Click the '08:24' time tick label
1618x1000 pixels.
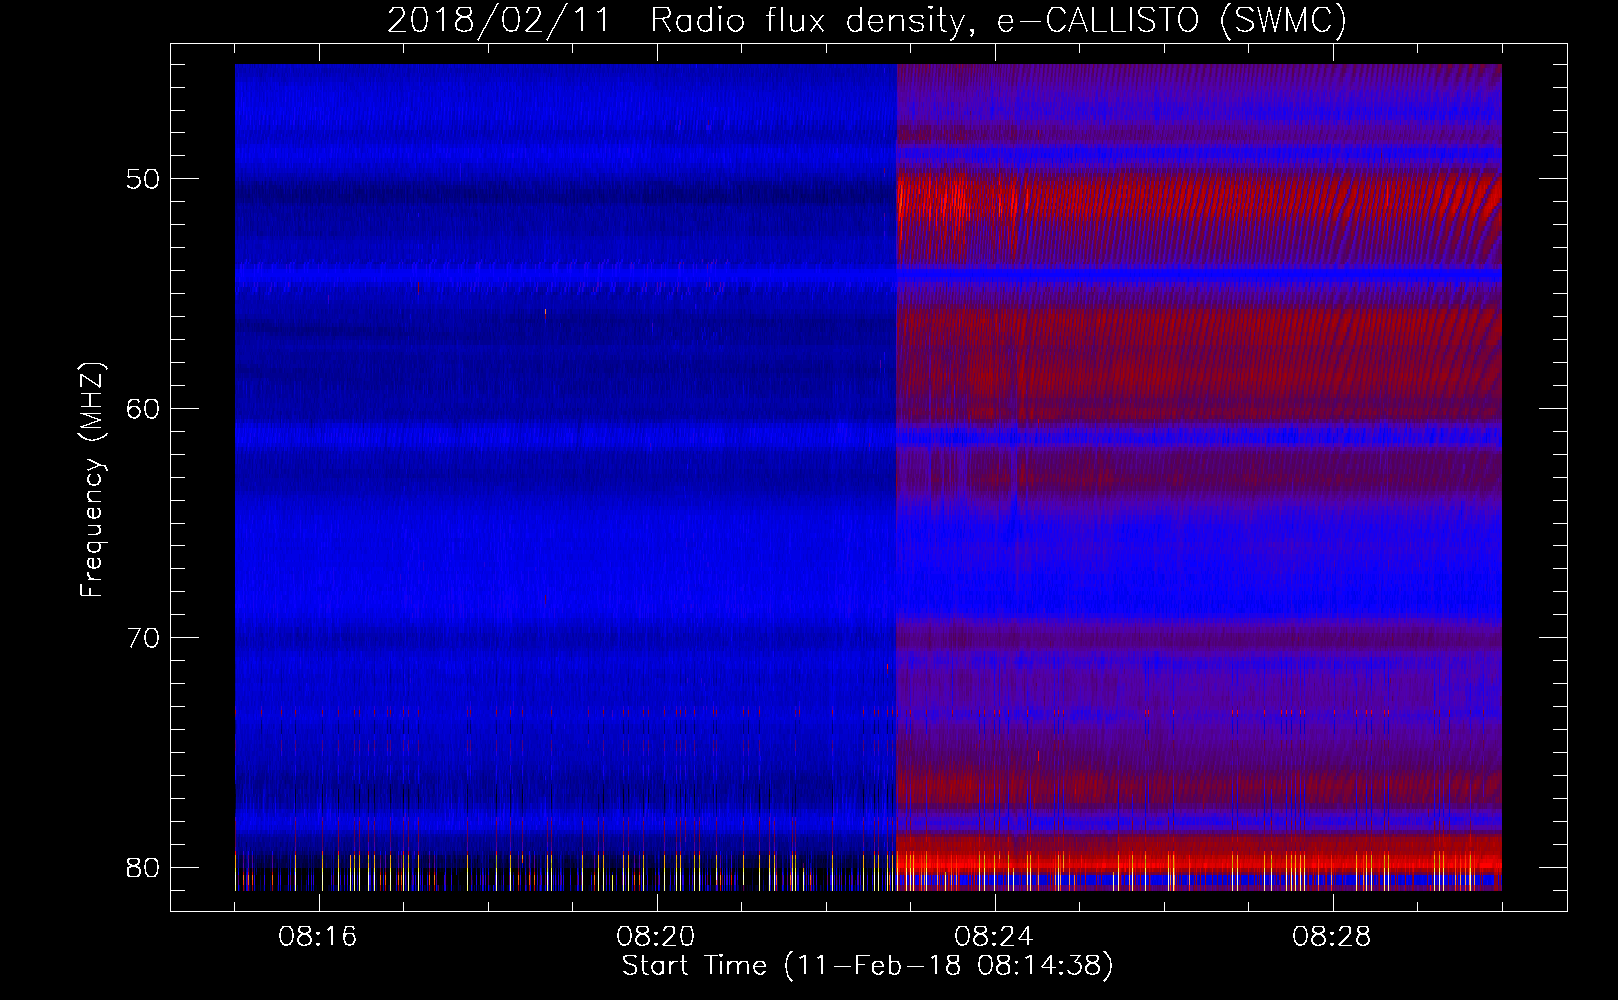[993, 937]
